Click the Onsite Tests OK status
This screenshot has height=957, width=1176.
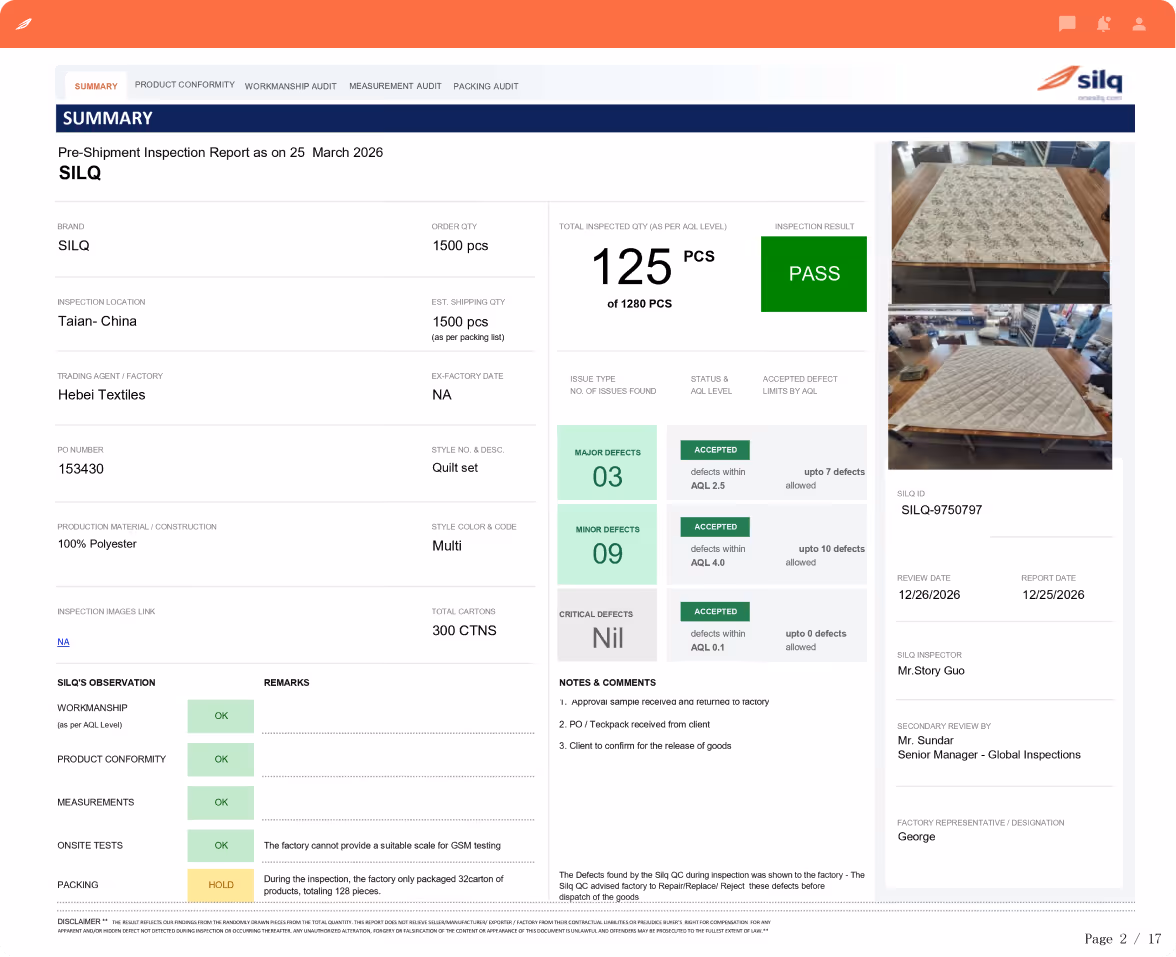pos(220,845)
